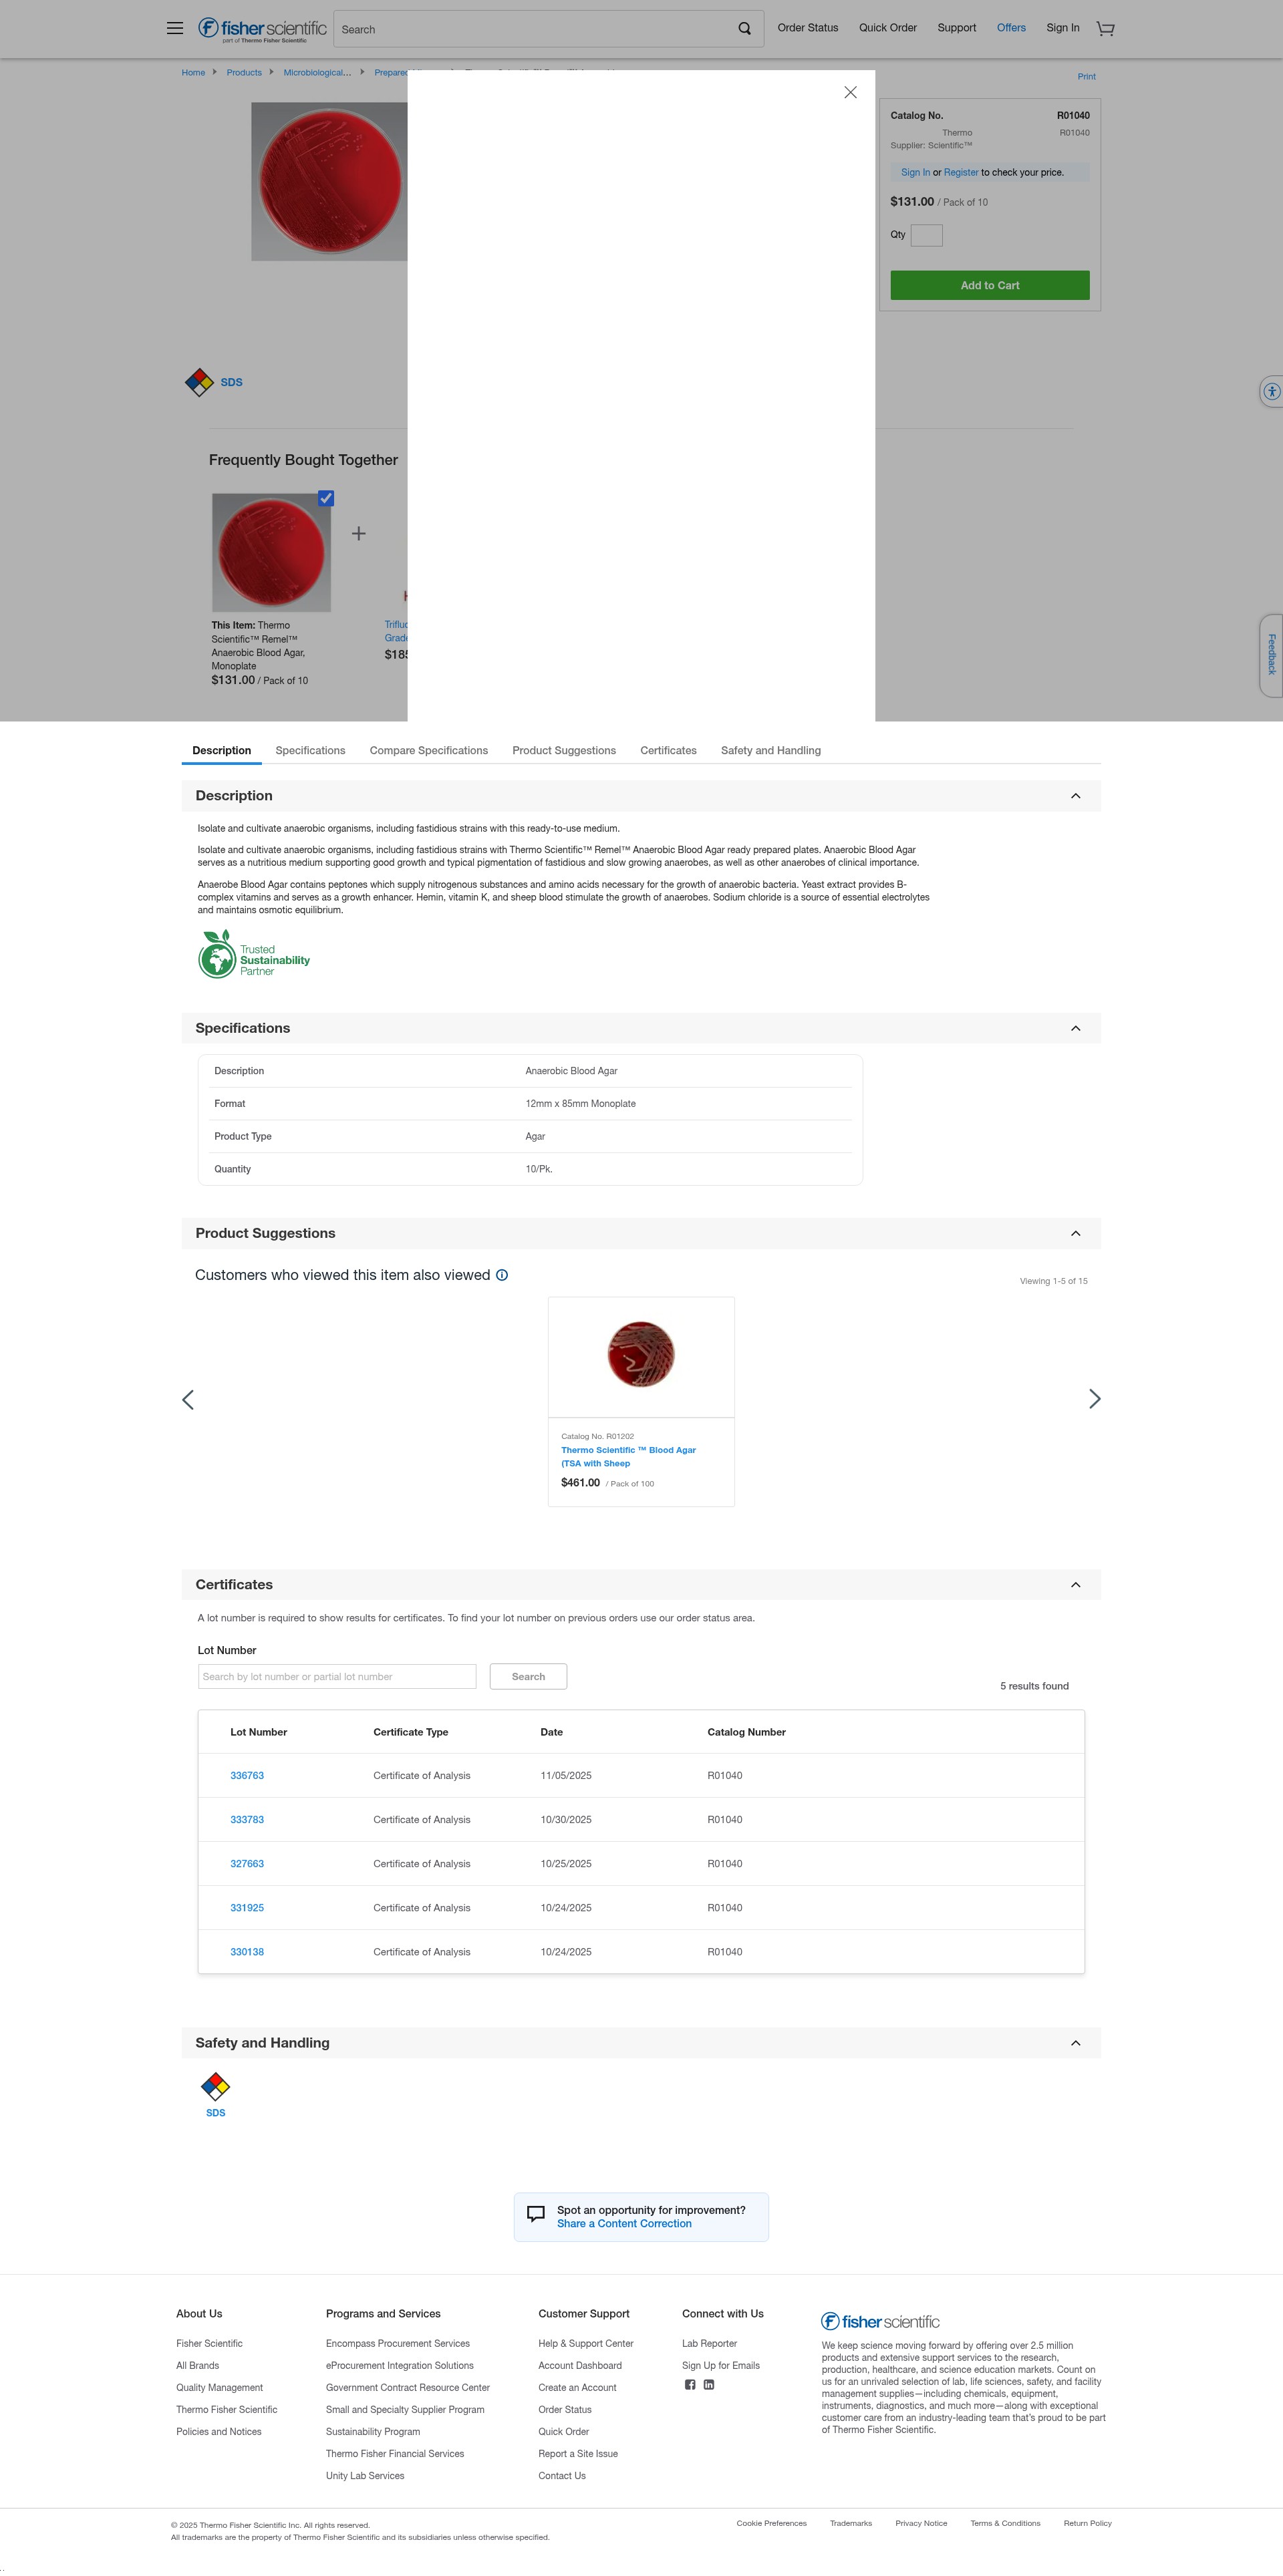Screen dimensions: 1283x2576
Task: Open the Facebook icon in footer
Action: 690,2385
